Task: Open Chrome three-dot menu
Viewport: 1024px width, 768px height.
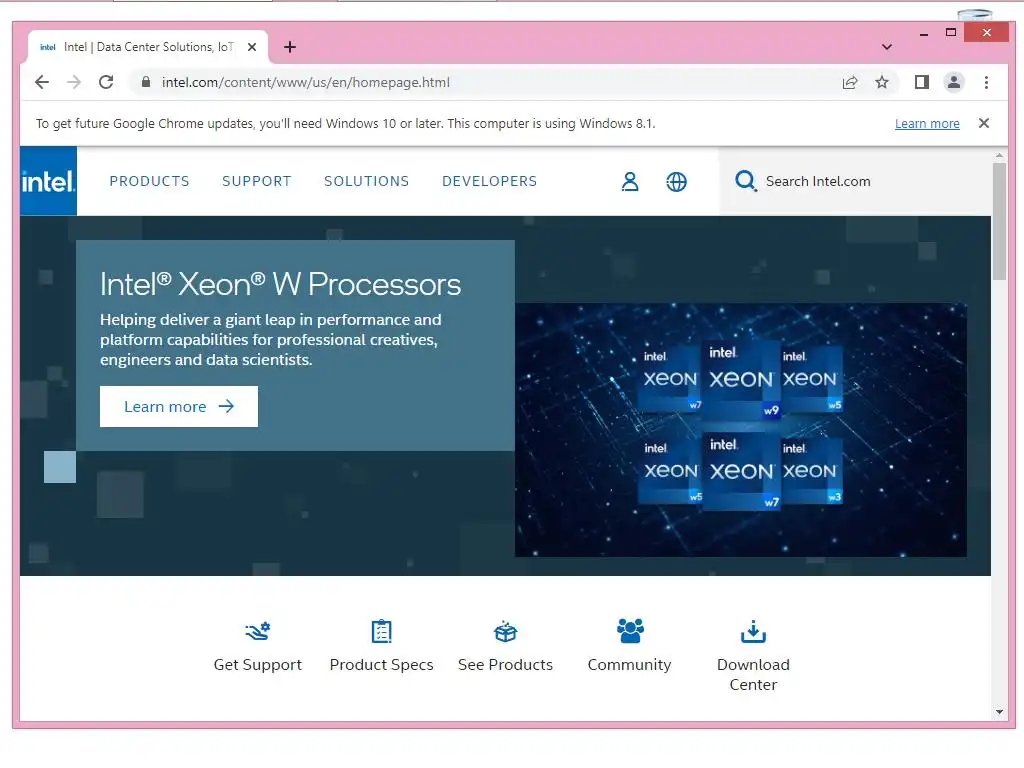Action: pyautogui.click(x=986, y=82)
